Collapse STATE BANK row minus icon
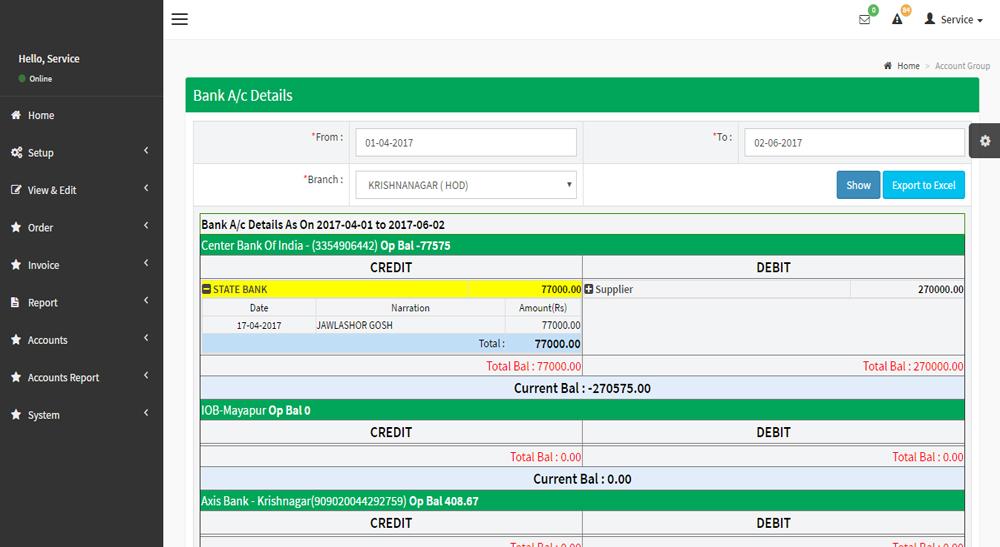Viewport: 1000px width, 547px height. pyautogui.click(x=206, y=289)
